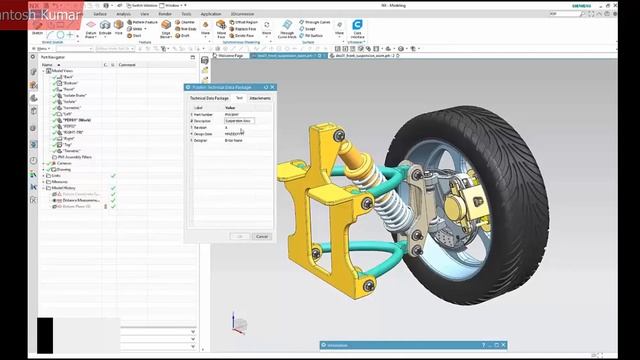The height and width of the screenshot is (360, 640).
Task: Choose the Draft command
Action: [x=182, y=36]
